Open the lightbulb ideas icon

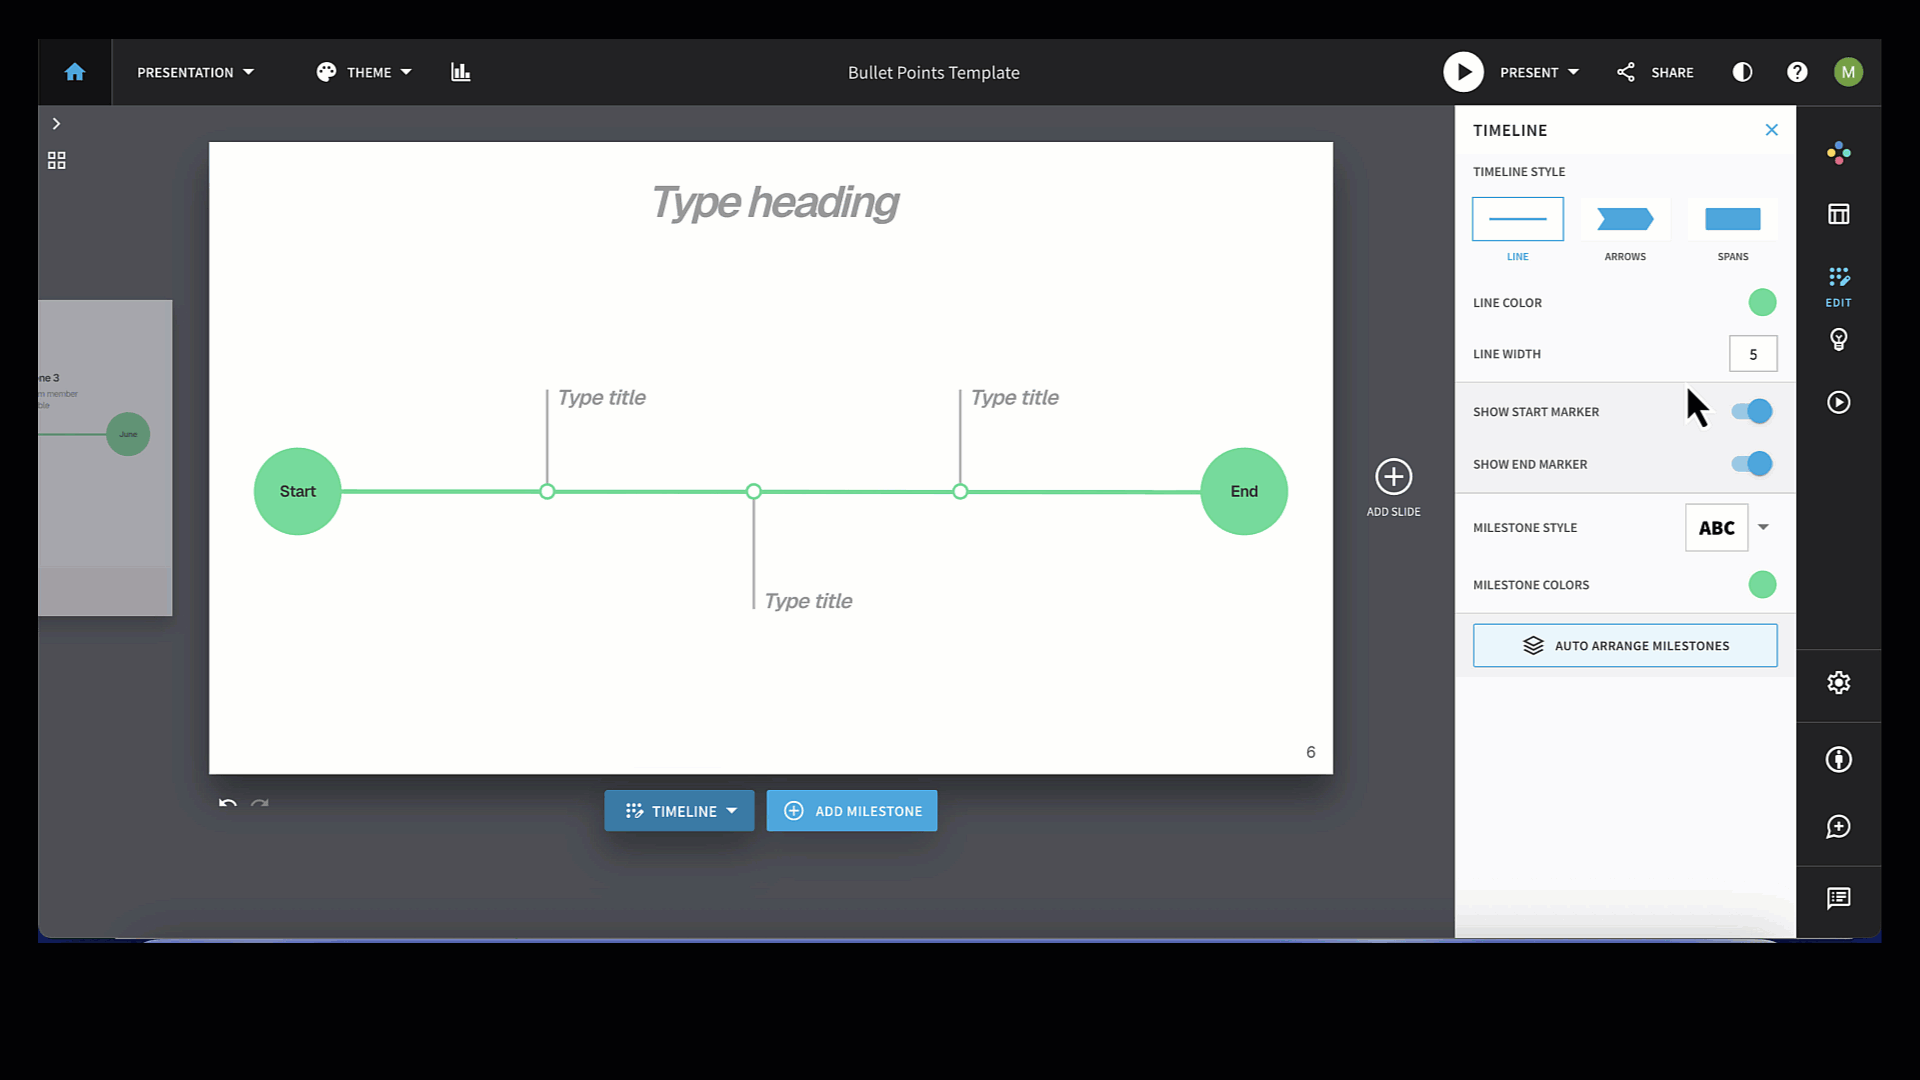coord(1838,340)
